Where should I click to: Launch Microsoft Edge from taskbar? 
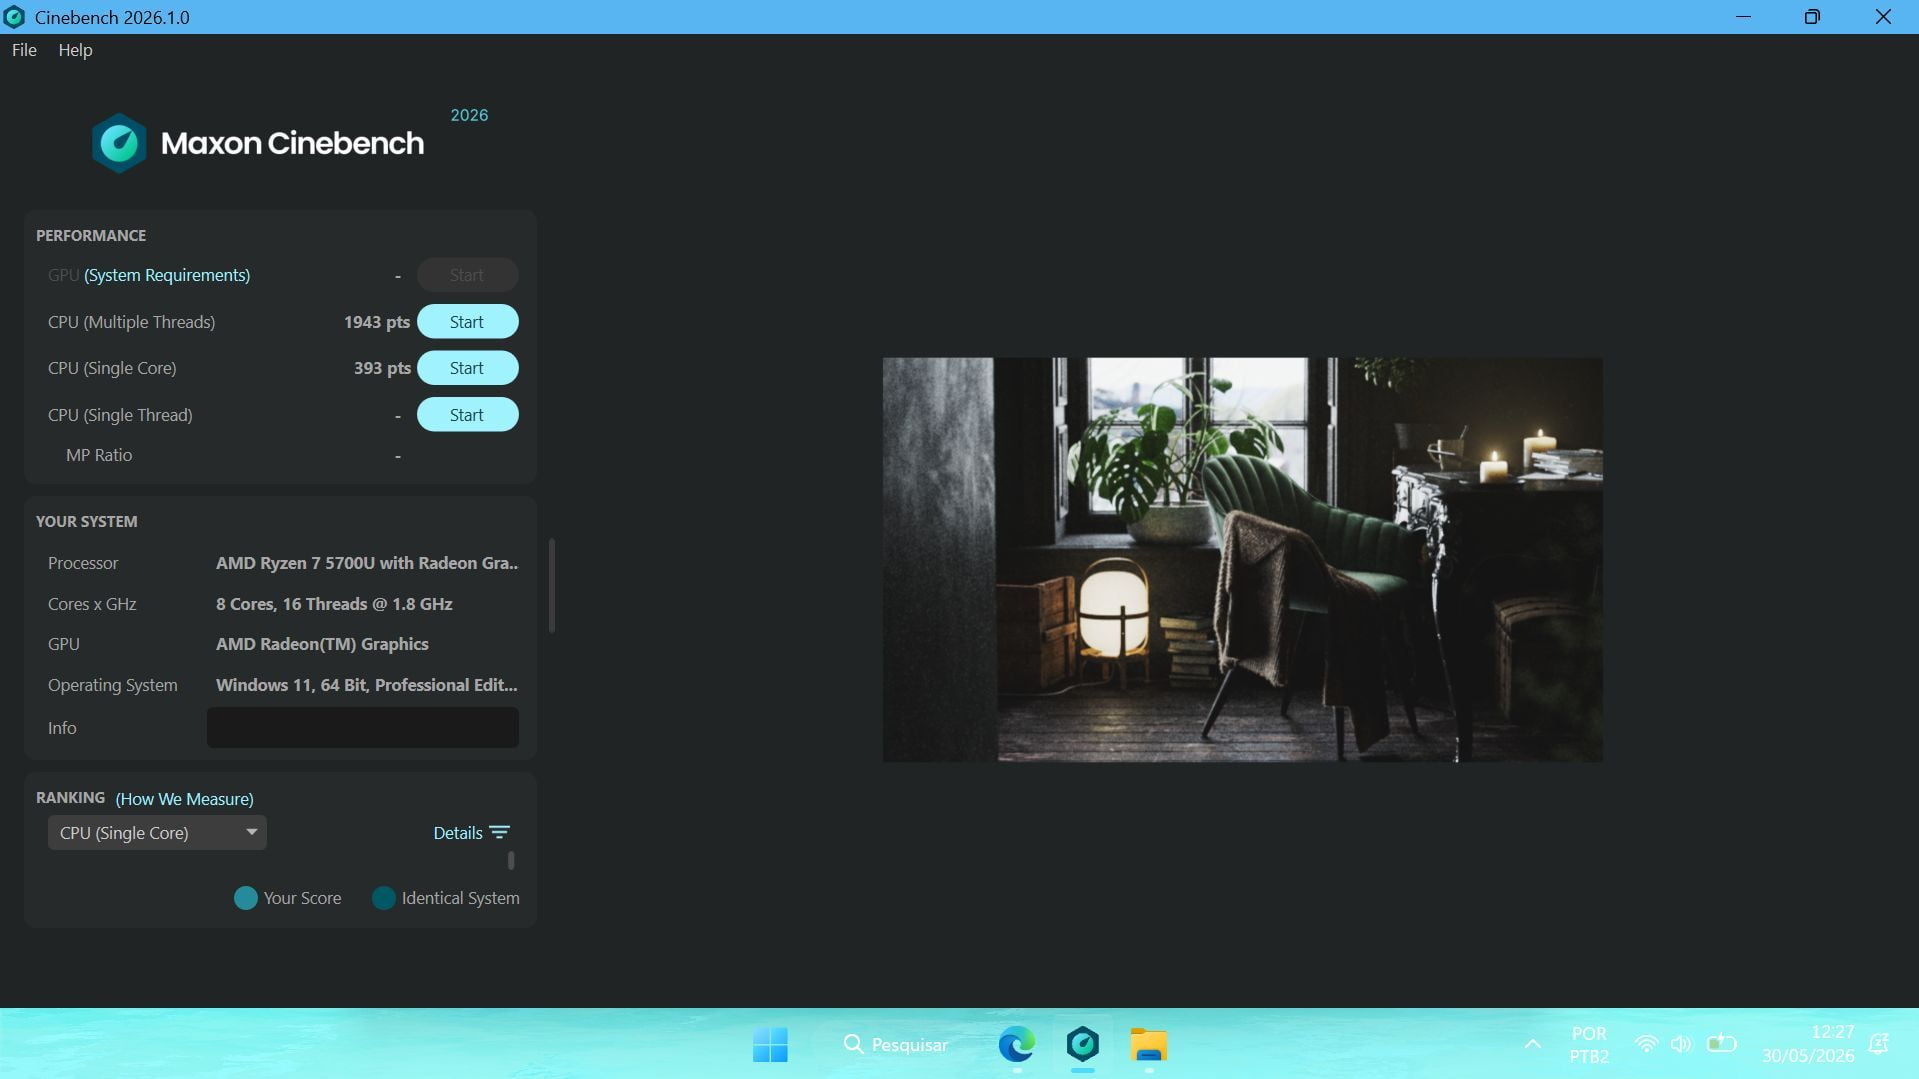click(1016, 1045)
